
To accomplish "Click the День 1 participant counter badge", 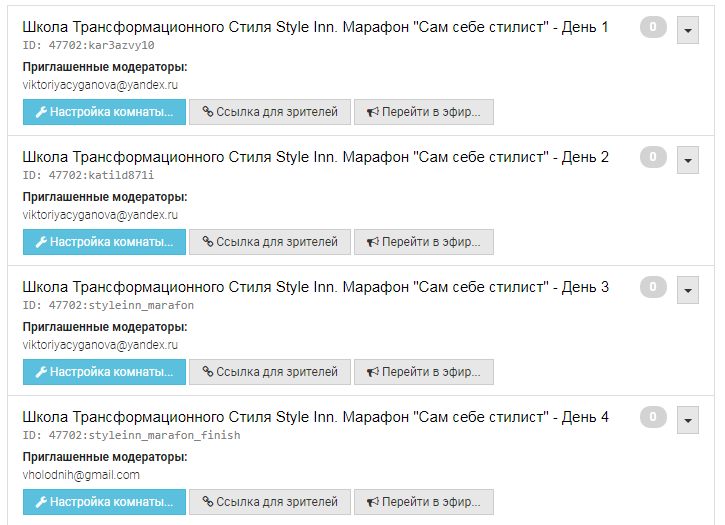I will 652,27.
